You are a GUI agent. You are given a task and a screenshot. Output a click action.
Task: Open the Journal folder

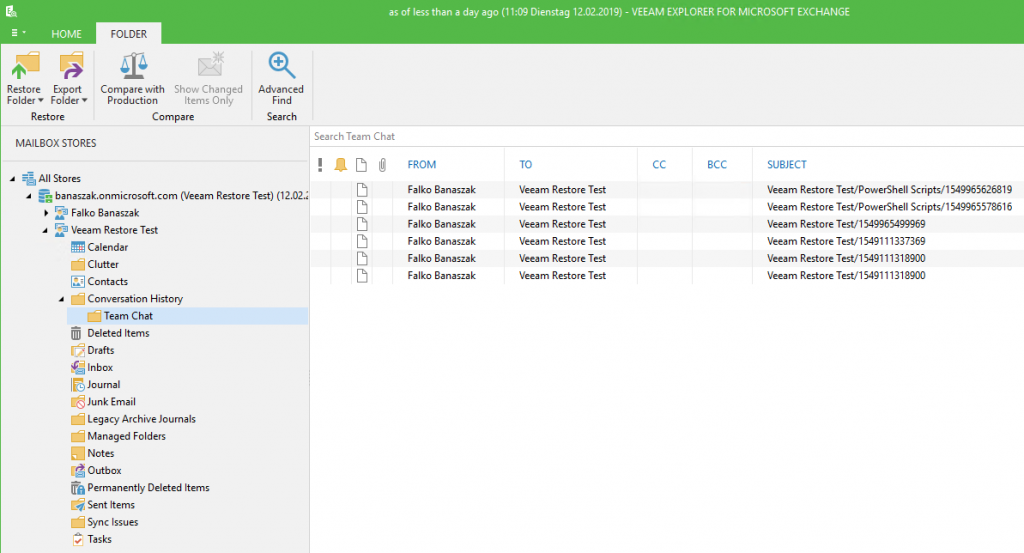click(95, 385)
